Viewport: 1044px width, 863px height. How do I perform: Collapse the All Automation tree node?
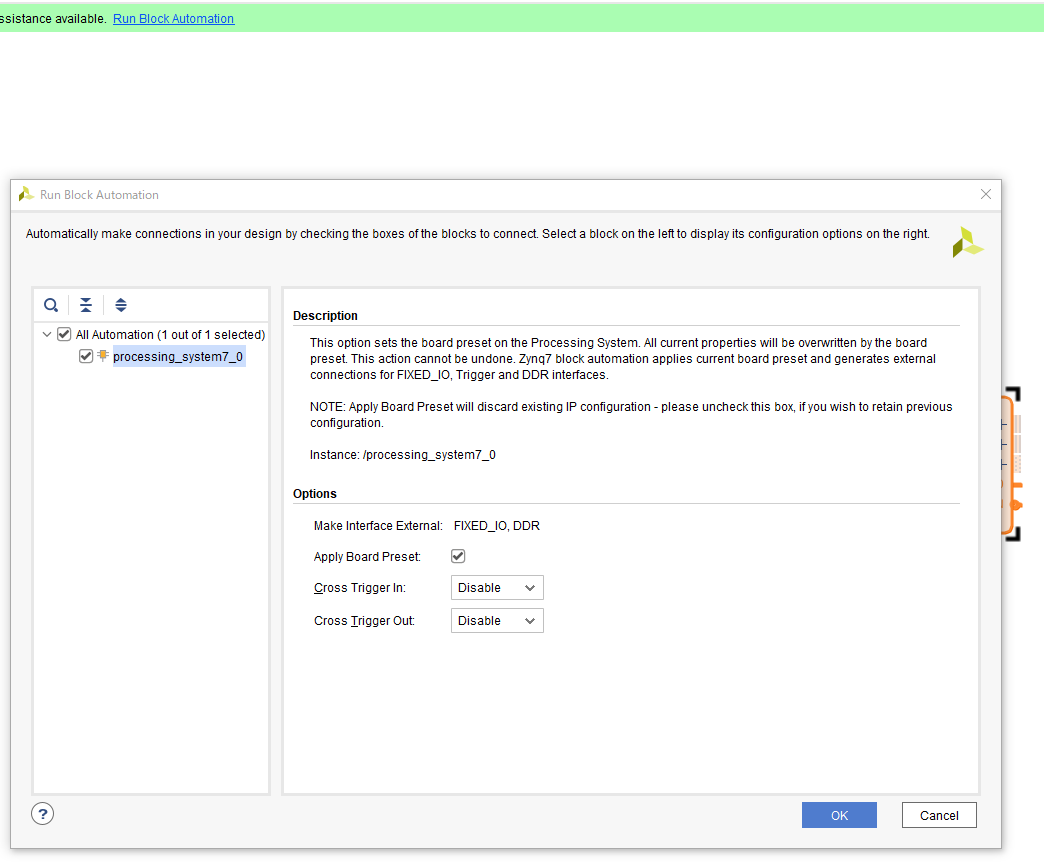tap(47, 334)
